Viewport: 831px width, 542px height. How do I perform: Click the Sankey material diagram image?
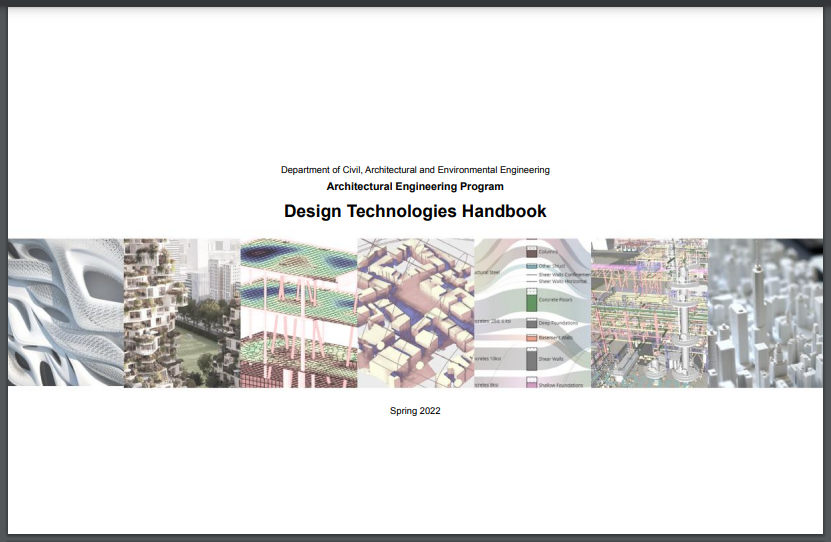(533, 313)
